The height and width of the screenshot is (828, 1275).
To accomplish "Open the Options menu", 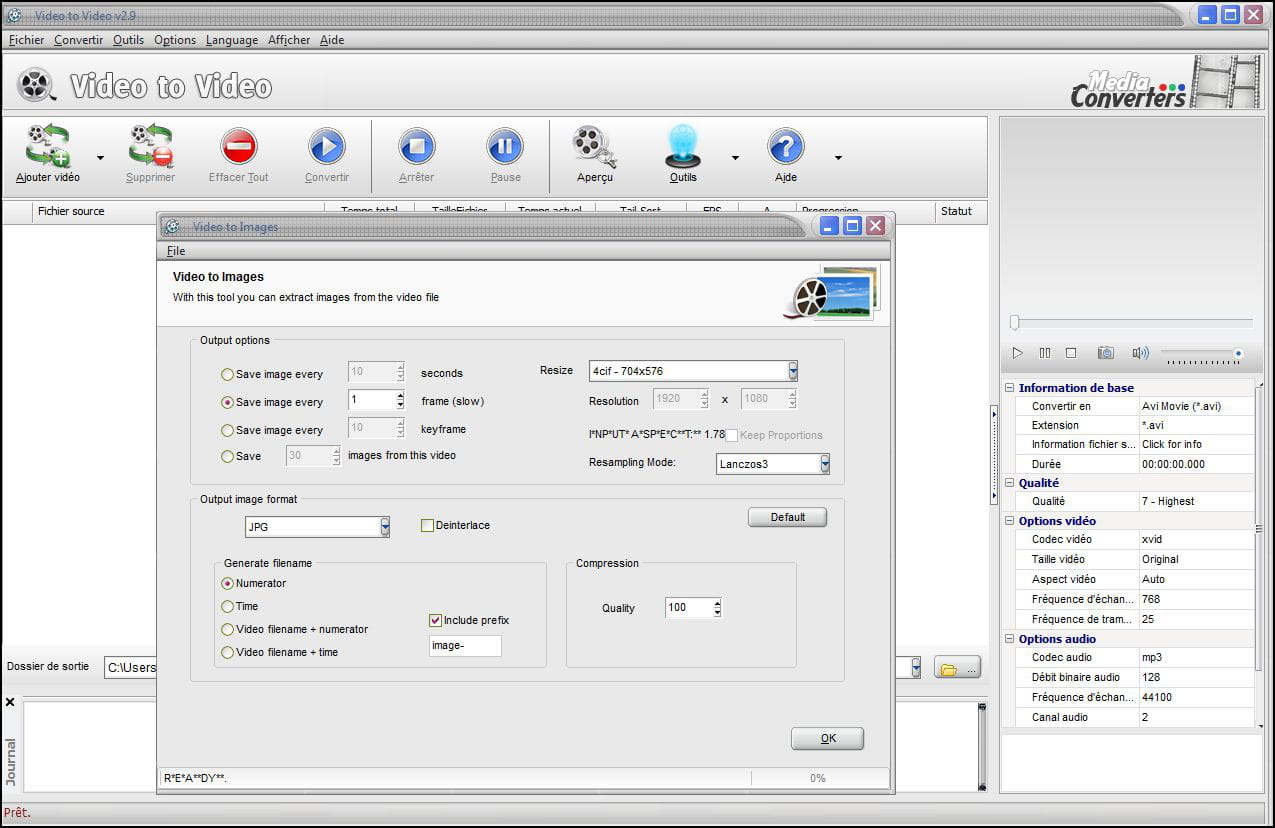I will click(175, 40).
